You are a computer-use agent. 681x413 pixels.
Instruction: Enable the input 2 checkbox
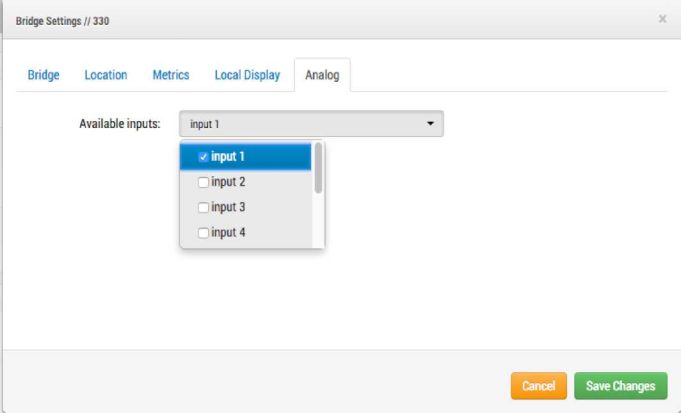[204, 182]
